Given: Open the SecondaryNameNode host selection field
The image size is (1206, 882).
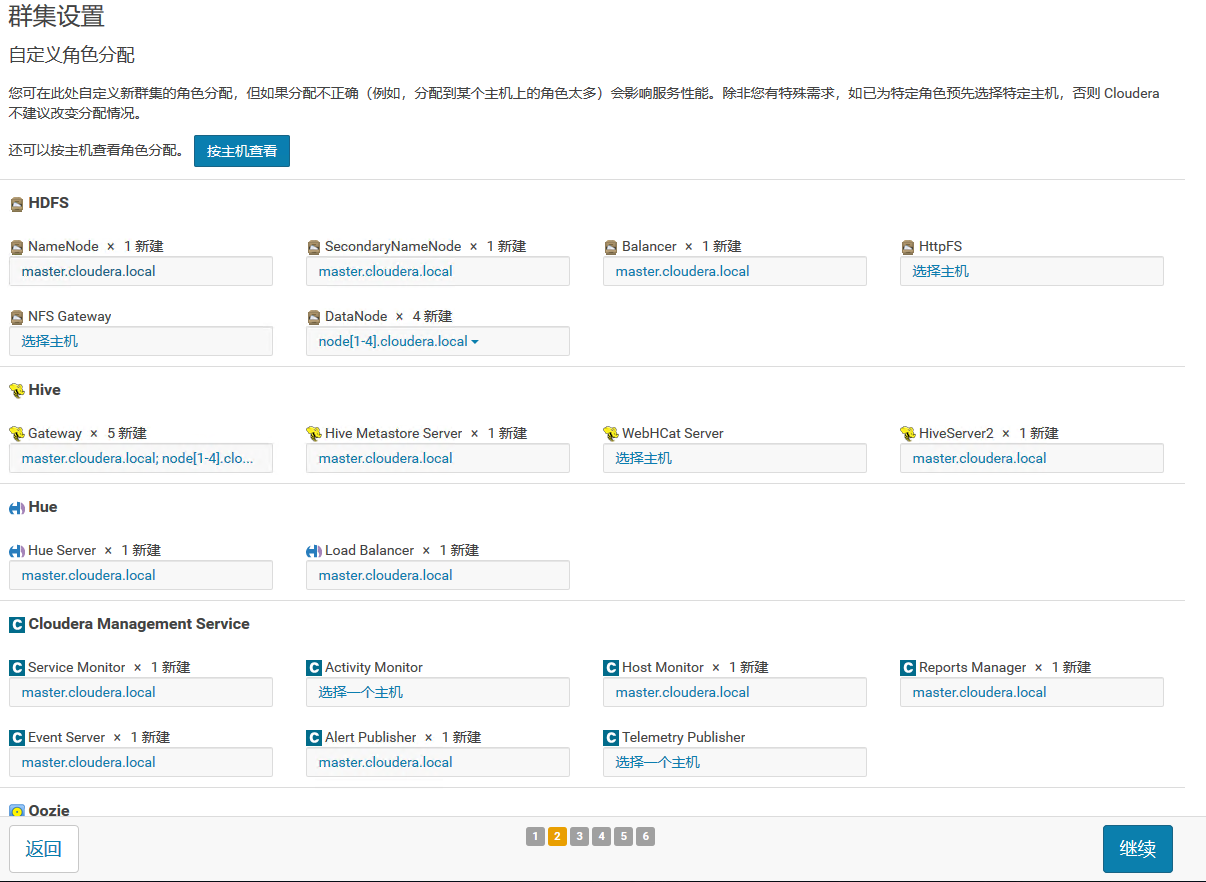Looking at the screenshot, I should 438,271.
